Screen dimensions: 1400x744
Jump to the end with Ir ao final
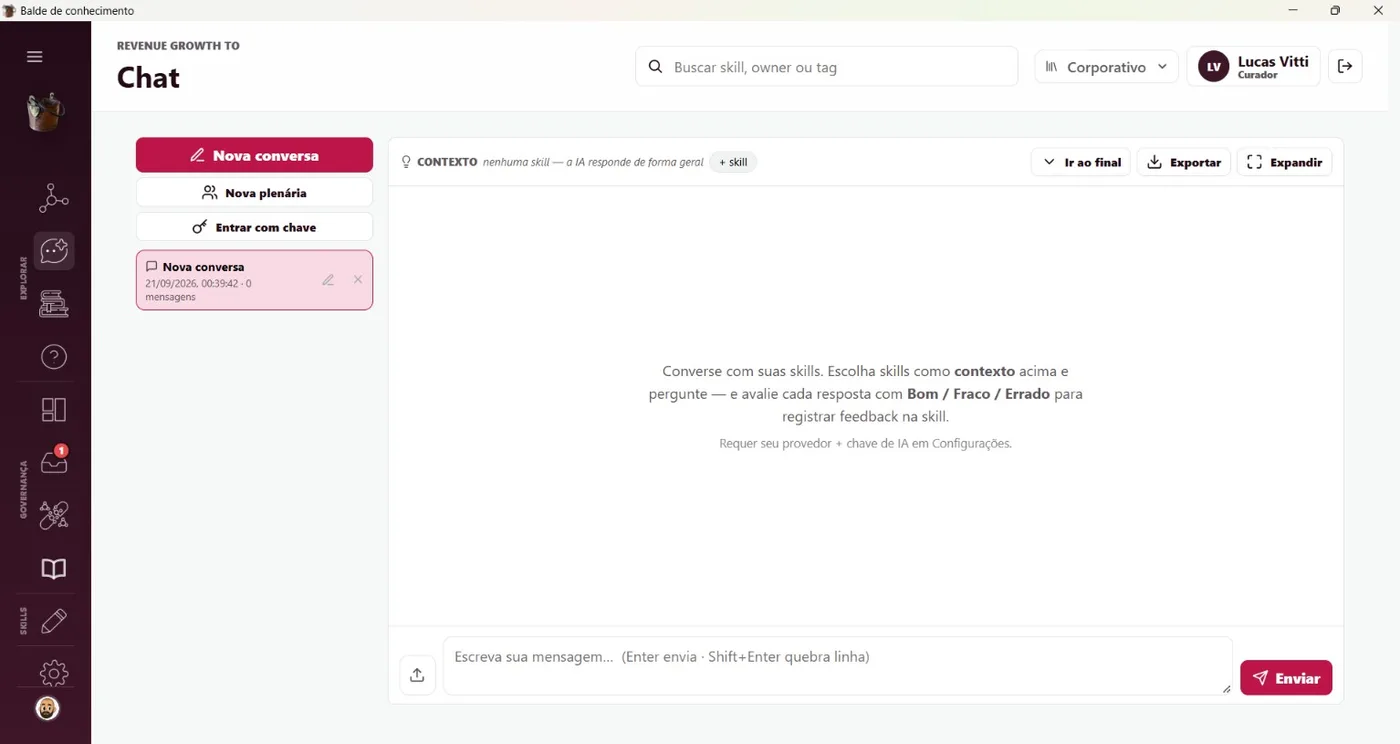click(x=1081, y=162)
